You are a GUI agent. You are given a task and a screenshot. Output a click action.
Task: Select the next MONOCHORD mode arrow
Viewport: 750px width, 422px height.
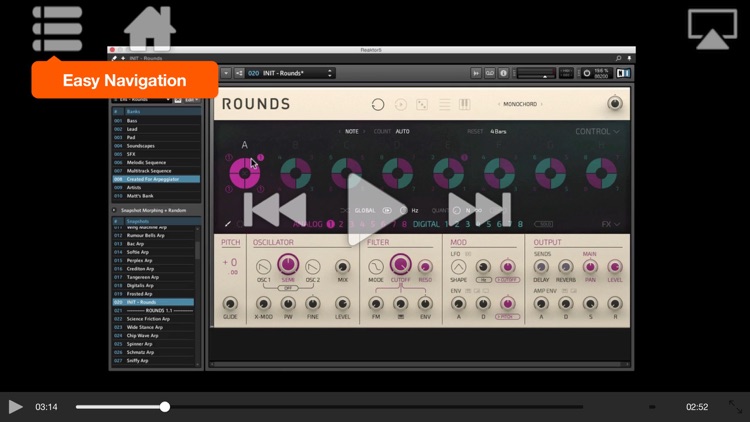(x=541, y=104)
